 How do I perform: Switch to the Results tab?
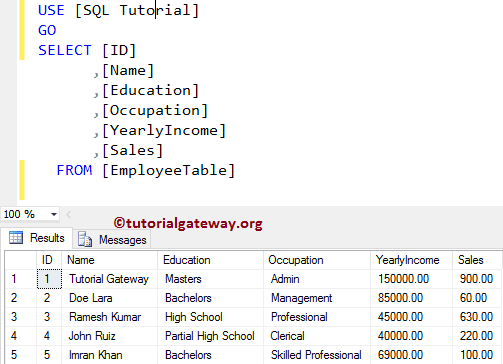coord(37,238)
